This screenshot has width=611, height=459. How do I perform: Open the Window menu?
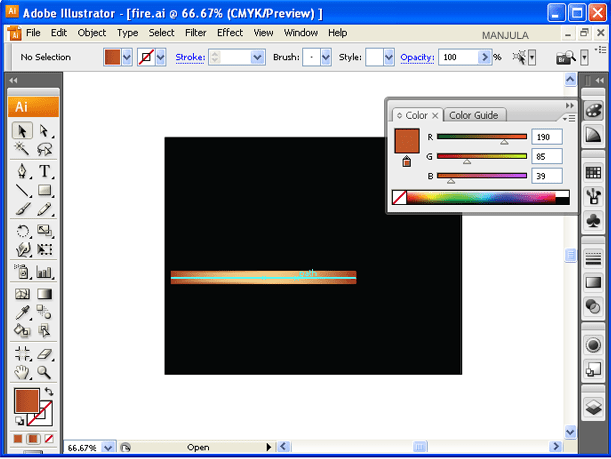tap(300, 33)
